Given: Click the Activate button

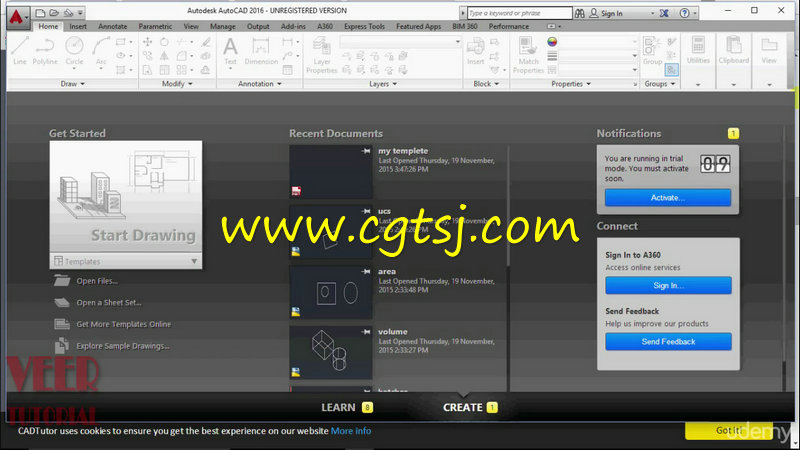Looking at the screenshot, I should [668, 197].
